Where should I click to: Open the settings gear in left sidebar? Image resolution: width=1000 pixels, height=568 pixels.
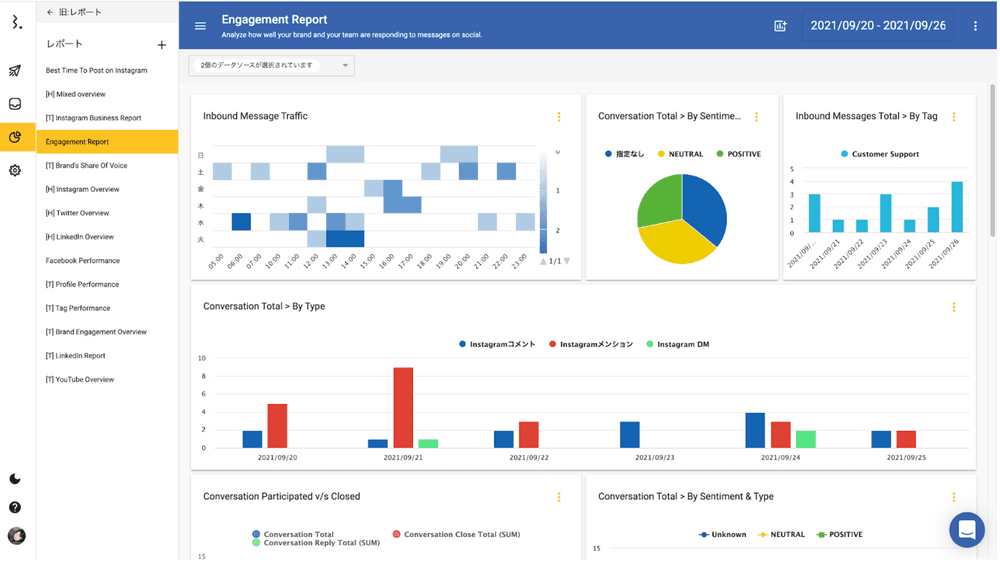(x=15, y=171)
